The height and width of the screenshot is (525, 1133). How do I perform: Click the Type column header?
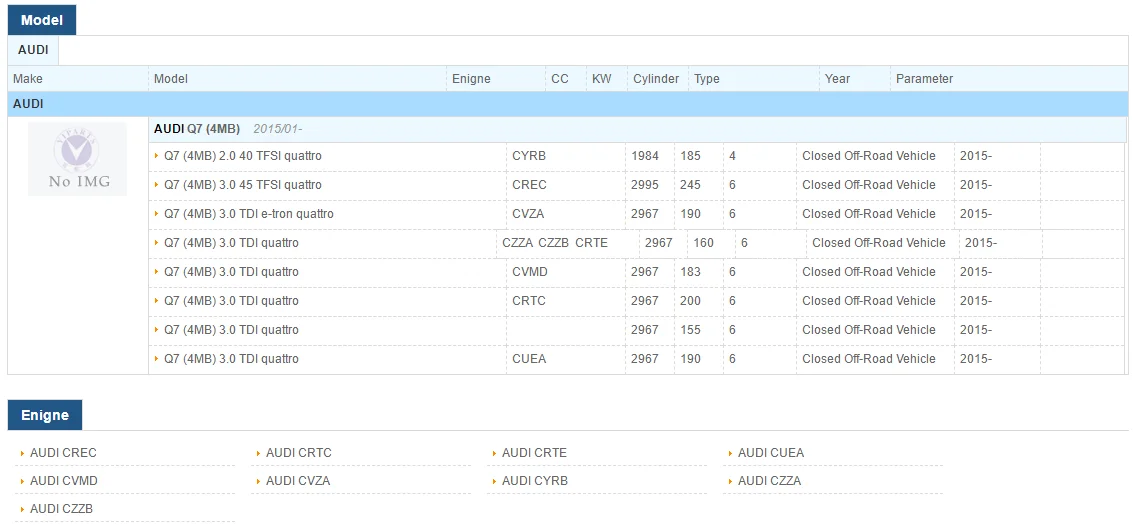[x=754, y=79]
